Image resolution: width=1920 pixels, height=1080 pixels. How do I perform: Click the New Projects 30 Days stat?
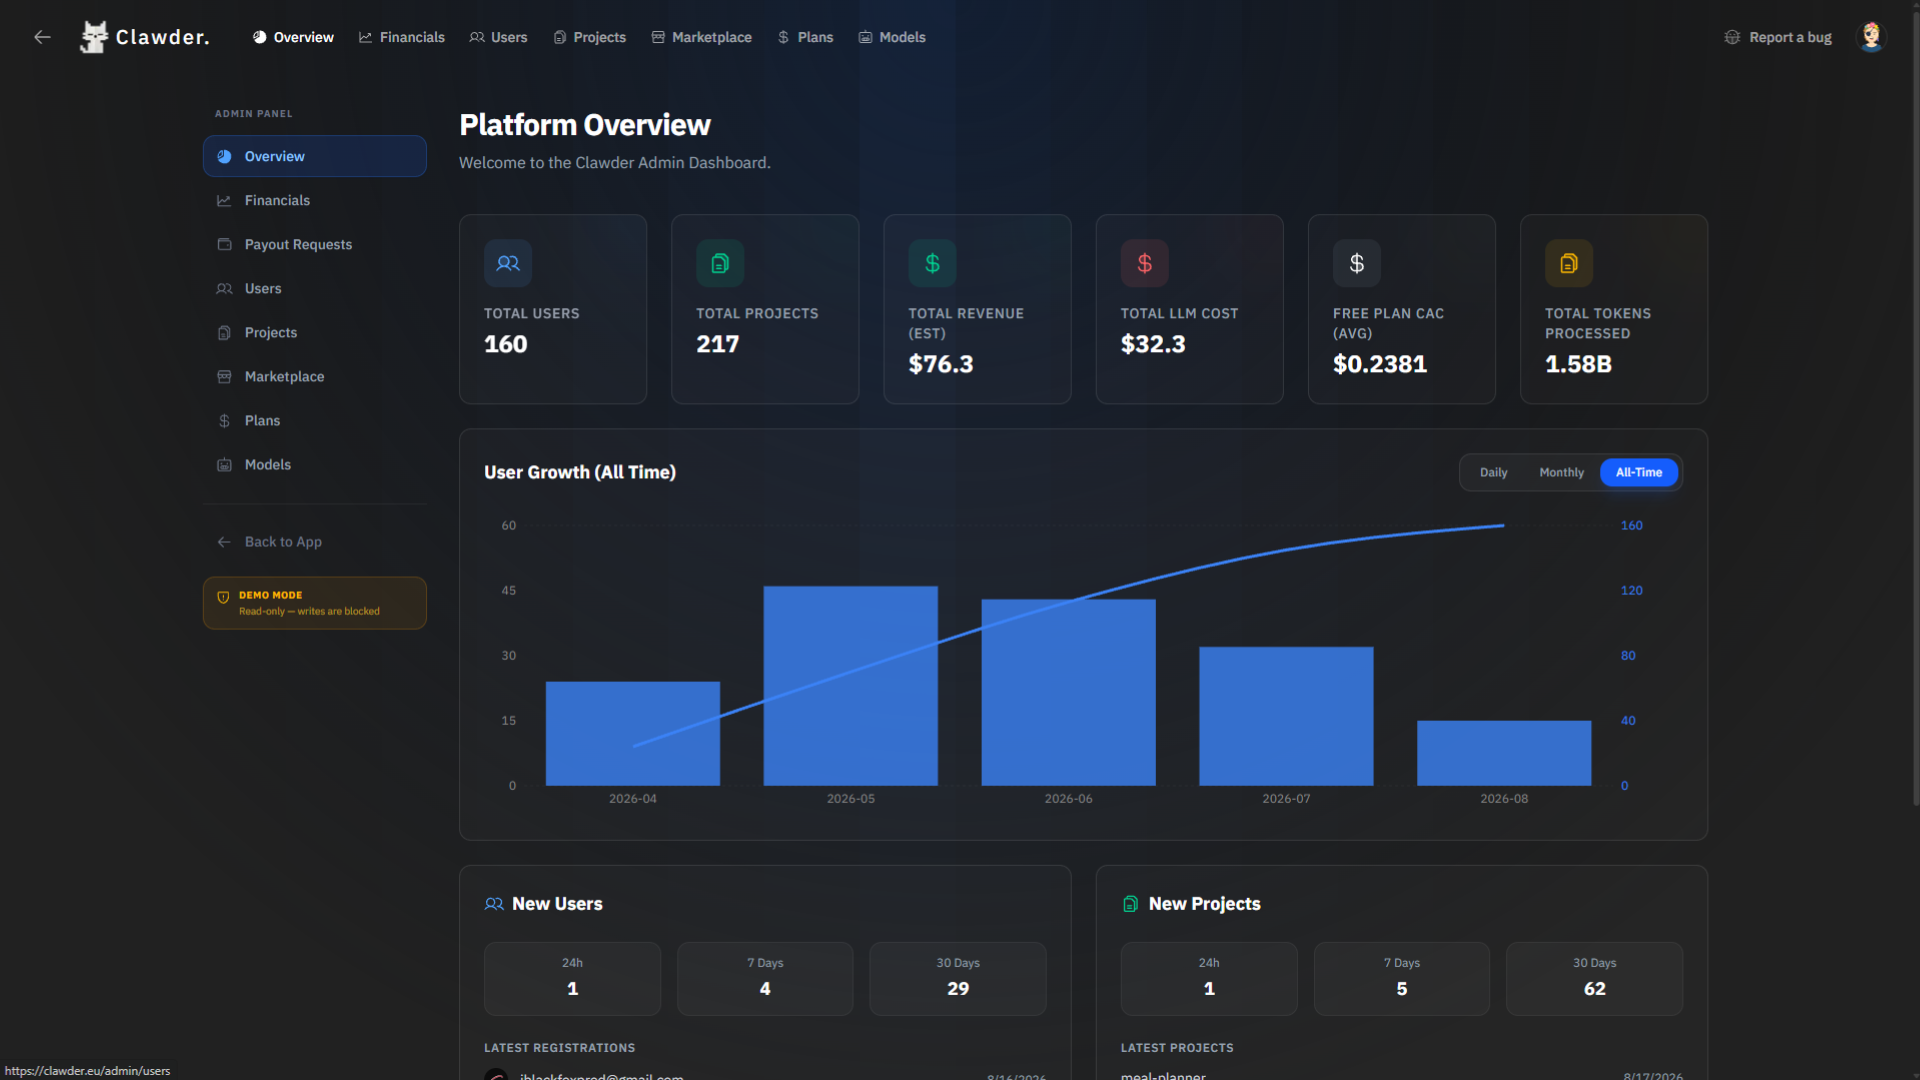click(1595, 978)
